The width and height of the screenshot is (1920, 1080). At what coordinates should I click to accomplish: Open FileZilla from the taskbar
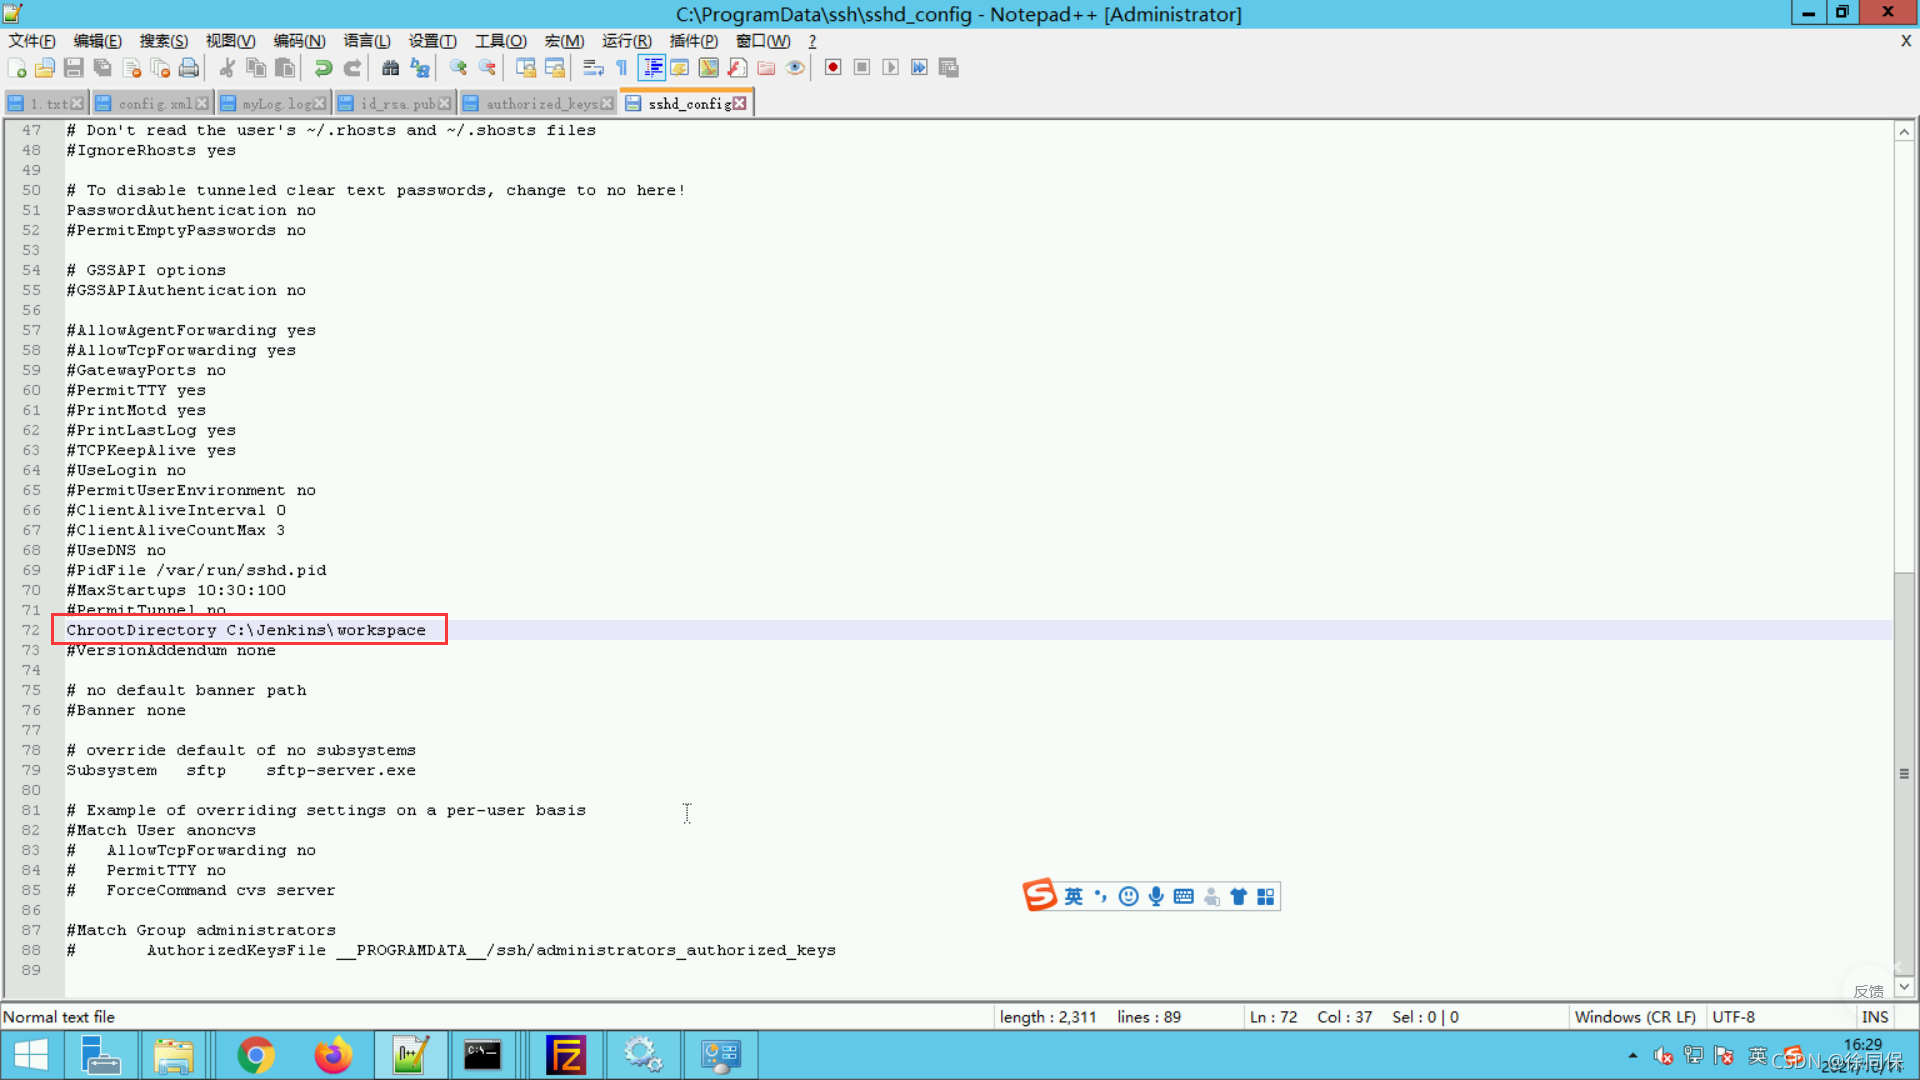(x=566, y=1055)
